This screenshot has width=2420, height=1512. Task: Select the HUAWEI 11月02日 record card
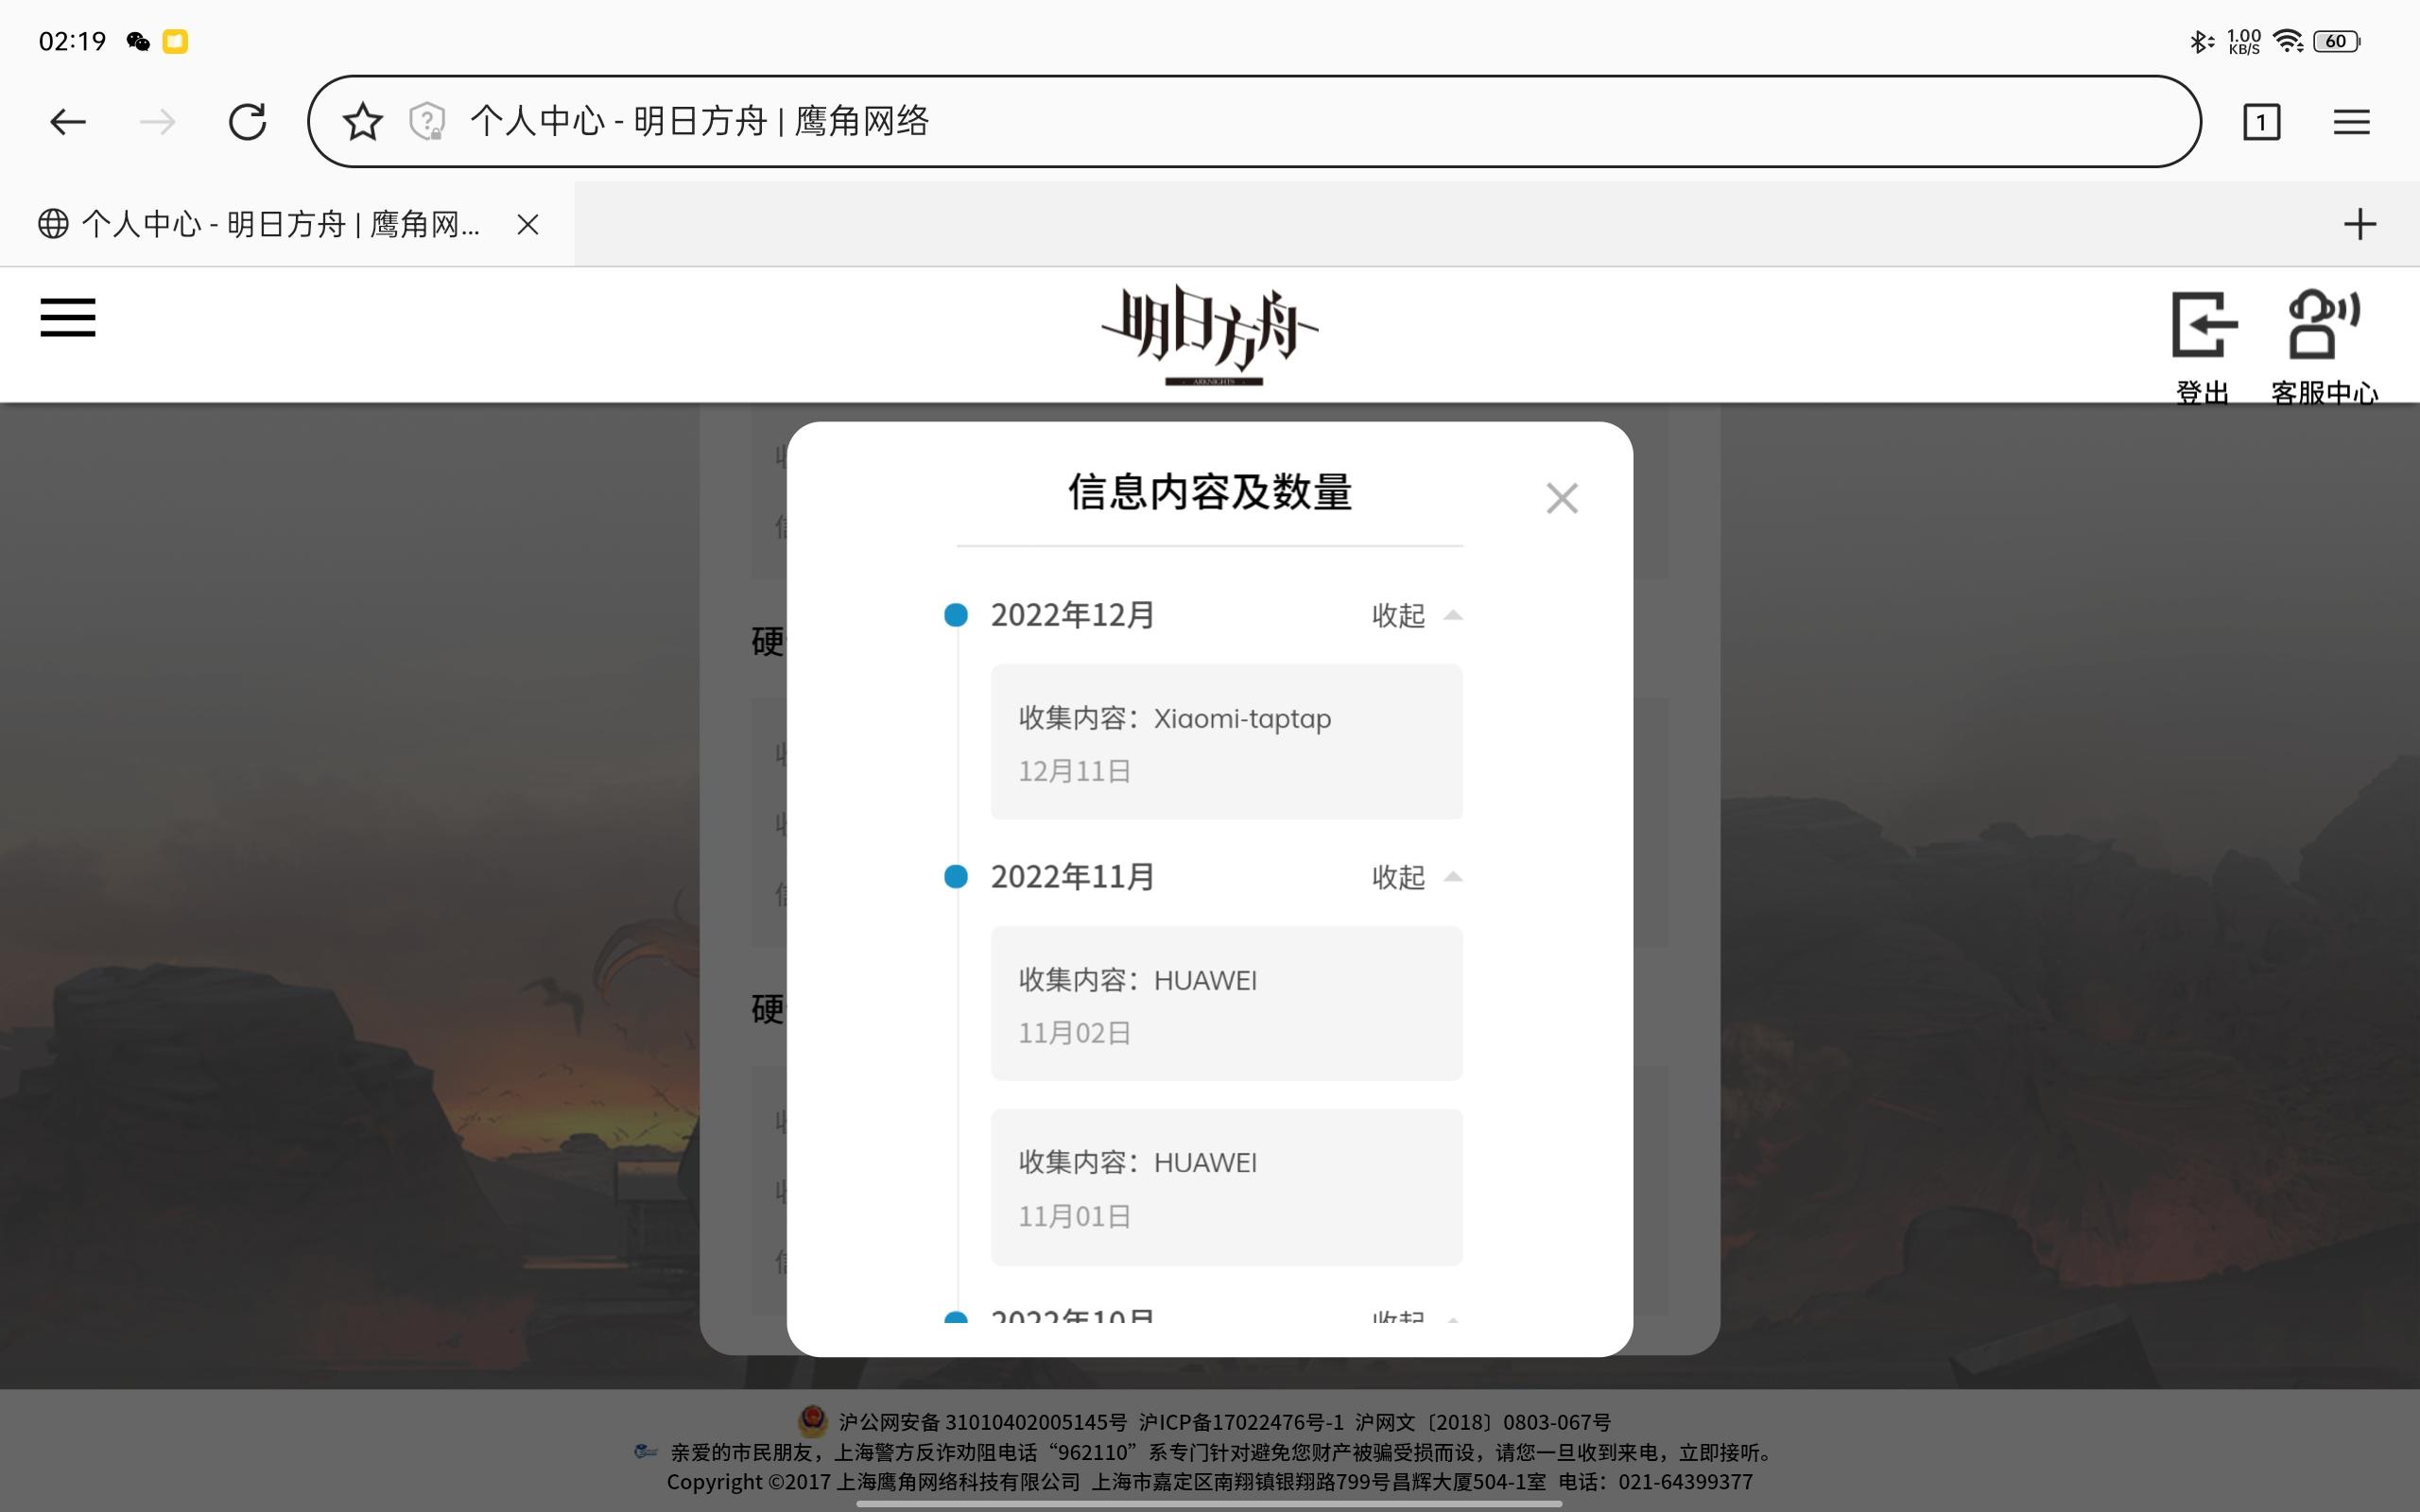tap(1226, 1003)
